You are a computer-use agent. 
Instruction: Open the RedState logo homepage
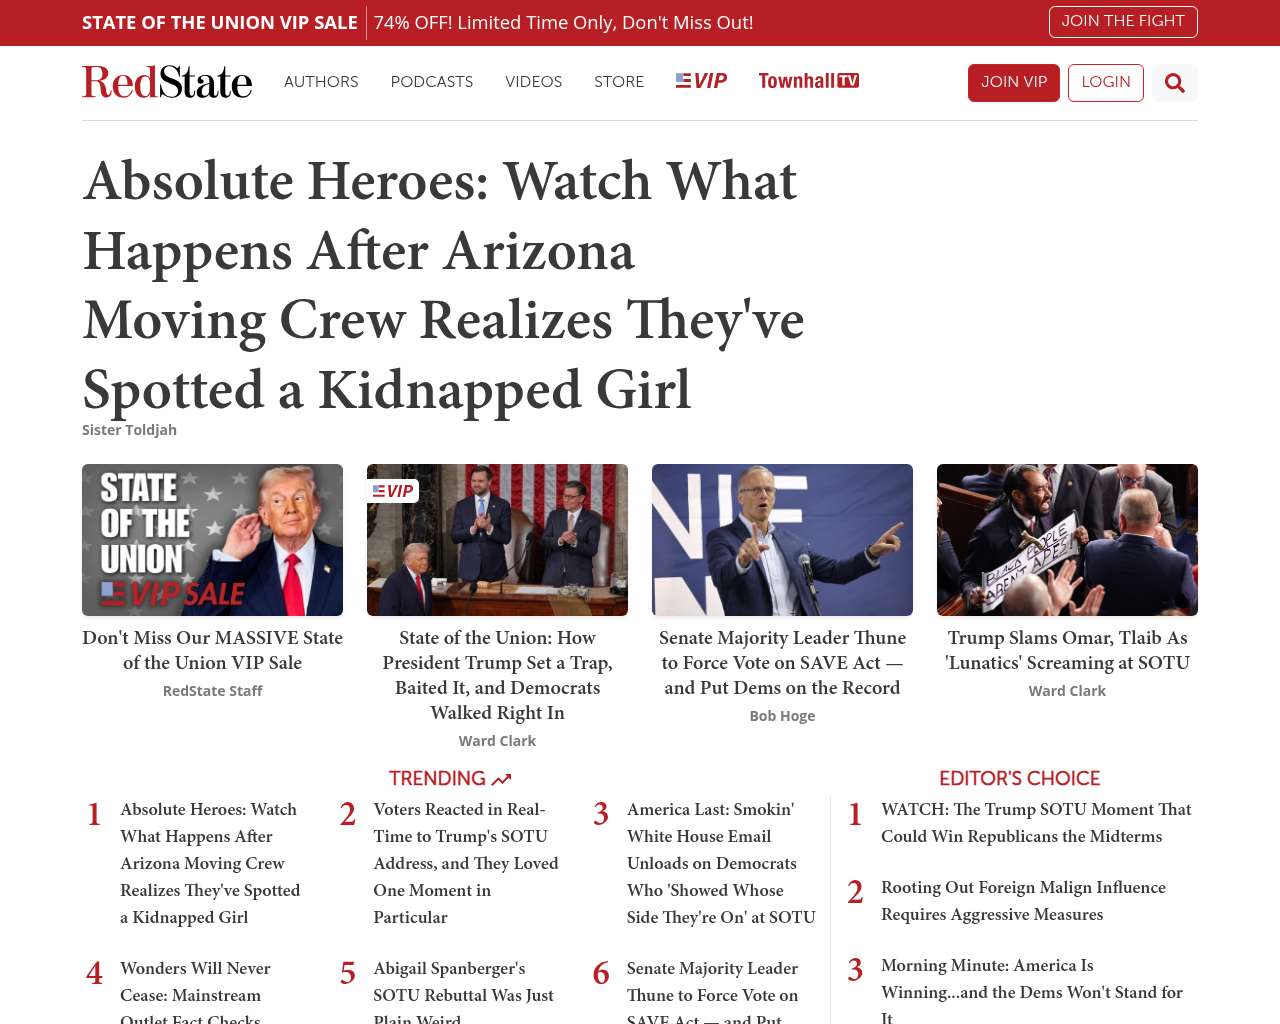(x=167, y=82)
